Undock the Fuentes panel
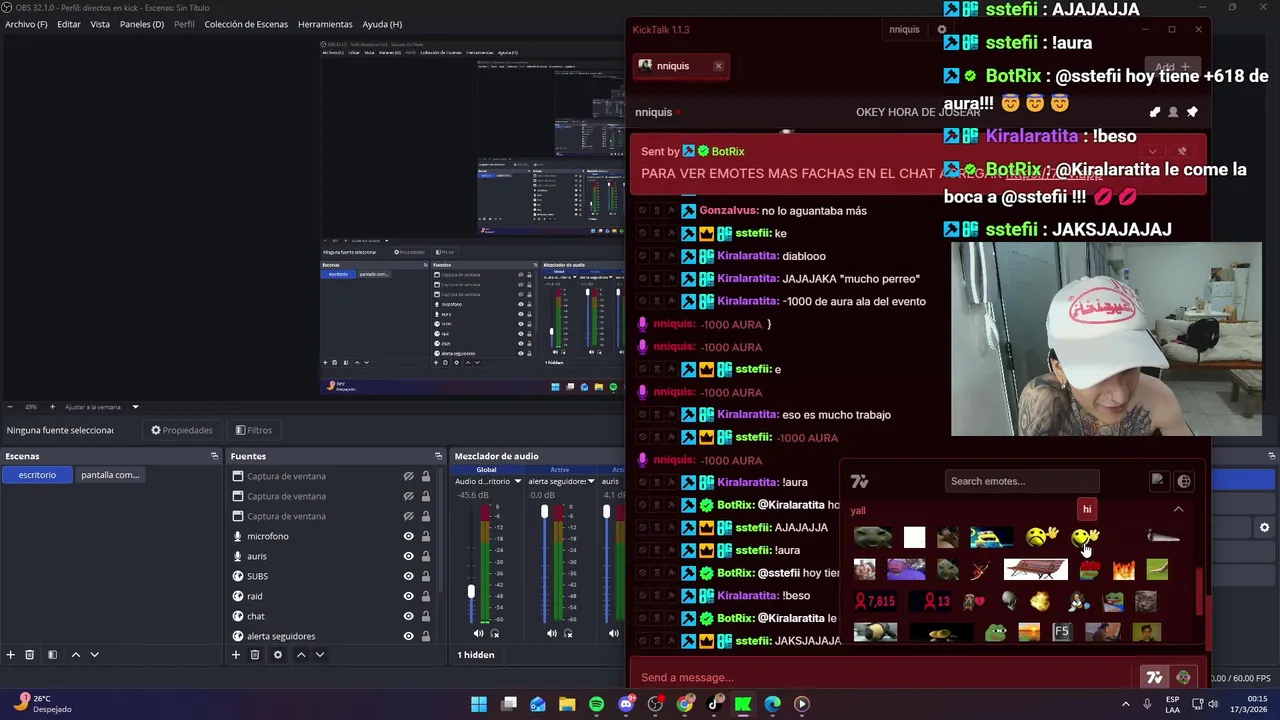The width and height of the screenshot is (1280, 720). 438,456
